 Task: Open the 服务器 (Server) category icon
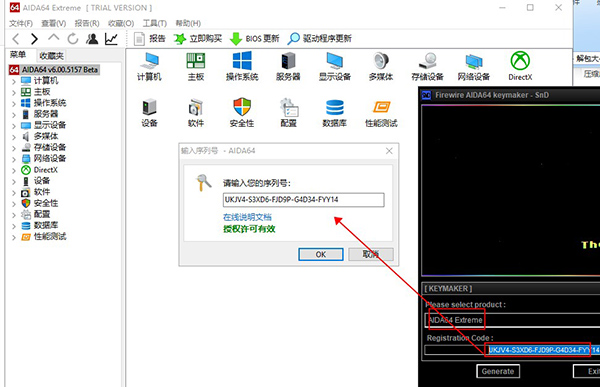[288, 67]
